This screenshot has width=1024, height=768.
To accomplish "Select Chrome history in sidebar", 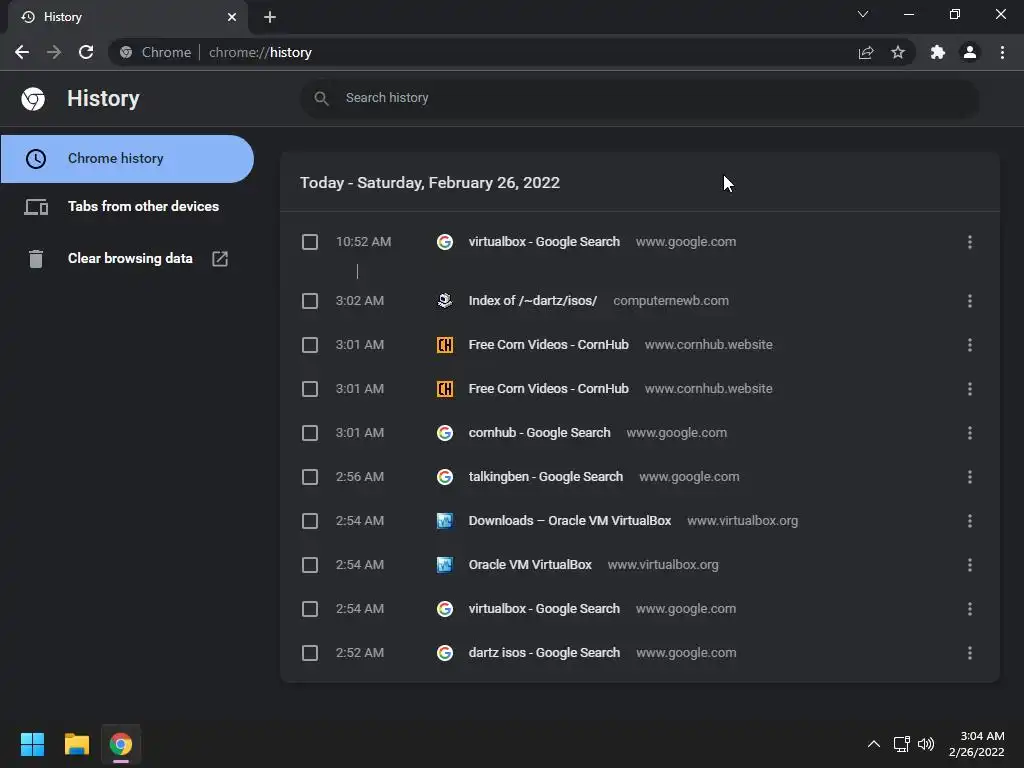I will click(127, 159).
